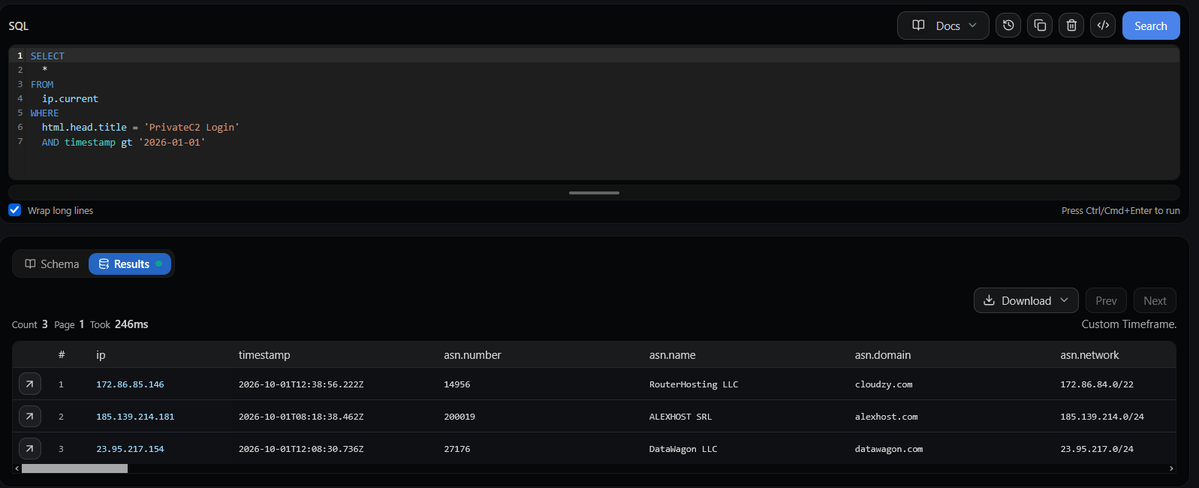Select the cloudzy.com domain cell
Screen dimensions: 1199x488
point(883,385)
